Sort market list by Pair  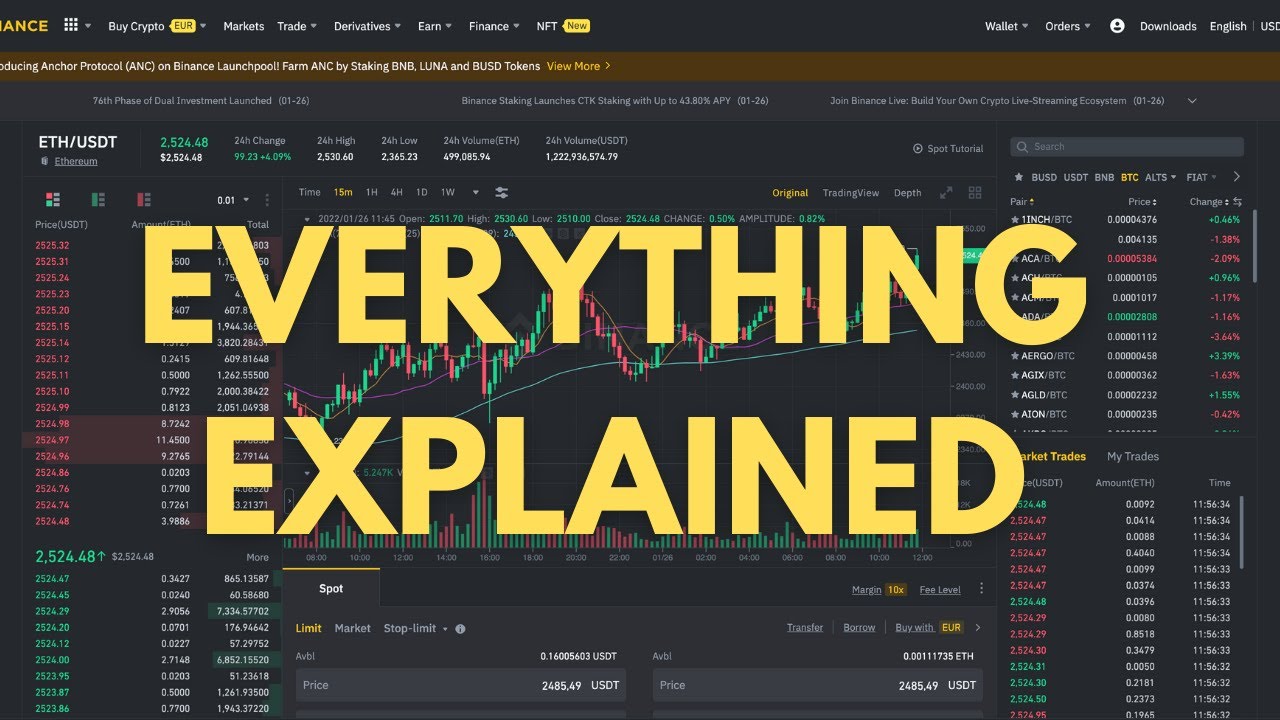tap(1020, 202)
